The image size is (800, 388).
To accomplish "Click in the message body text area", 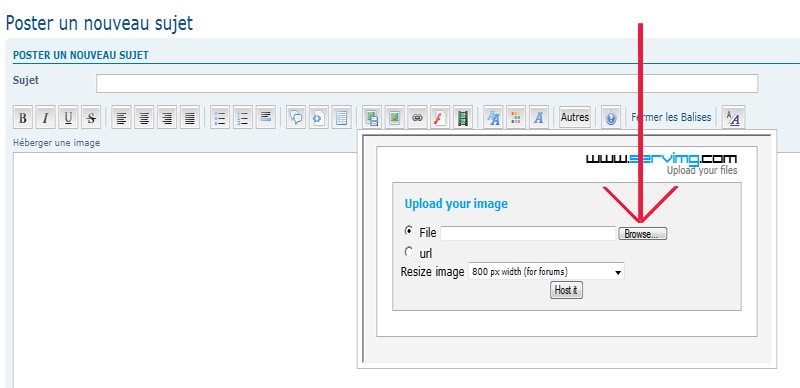I will point(184,270).
